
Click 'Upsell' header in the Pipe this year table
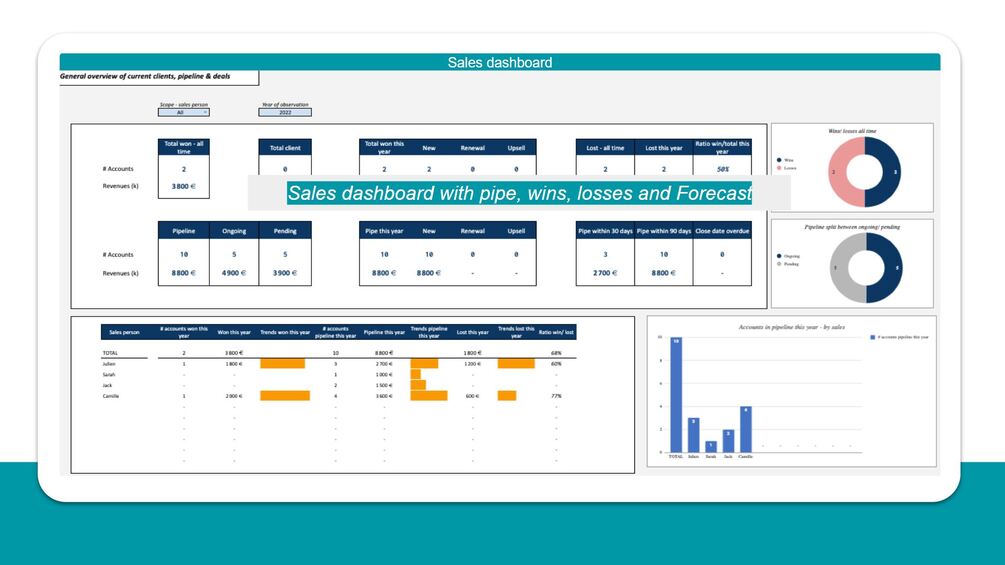point(516,231)
